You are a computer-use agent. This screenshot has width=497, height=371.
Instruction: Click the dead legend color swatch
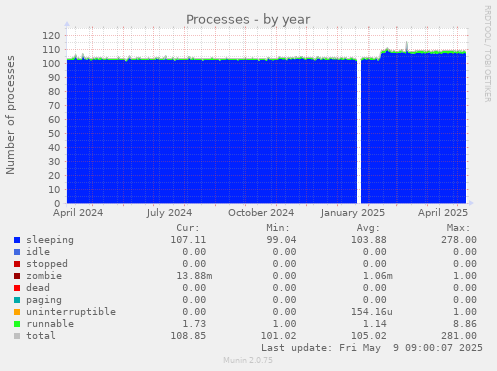pos(17,288)
